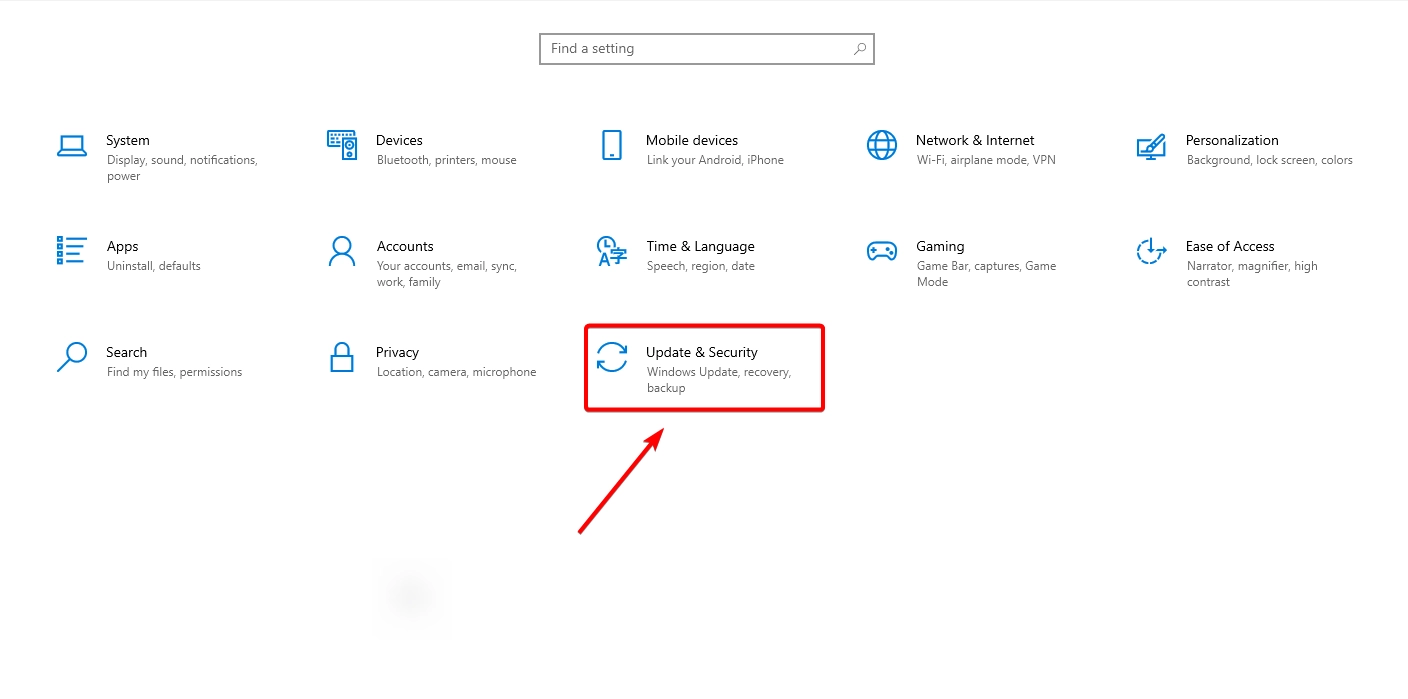The width and height of the screenshot is (1408, 699).
Task: Click the Search magnifying glass category icon
Action: point(72,357)
